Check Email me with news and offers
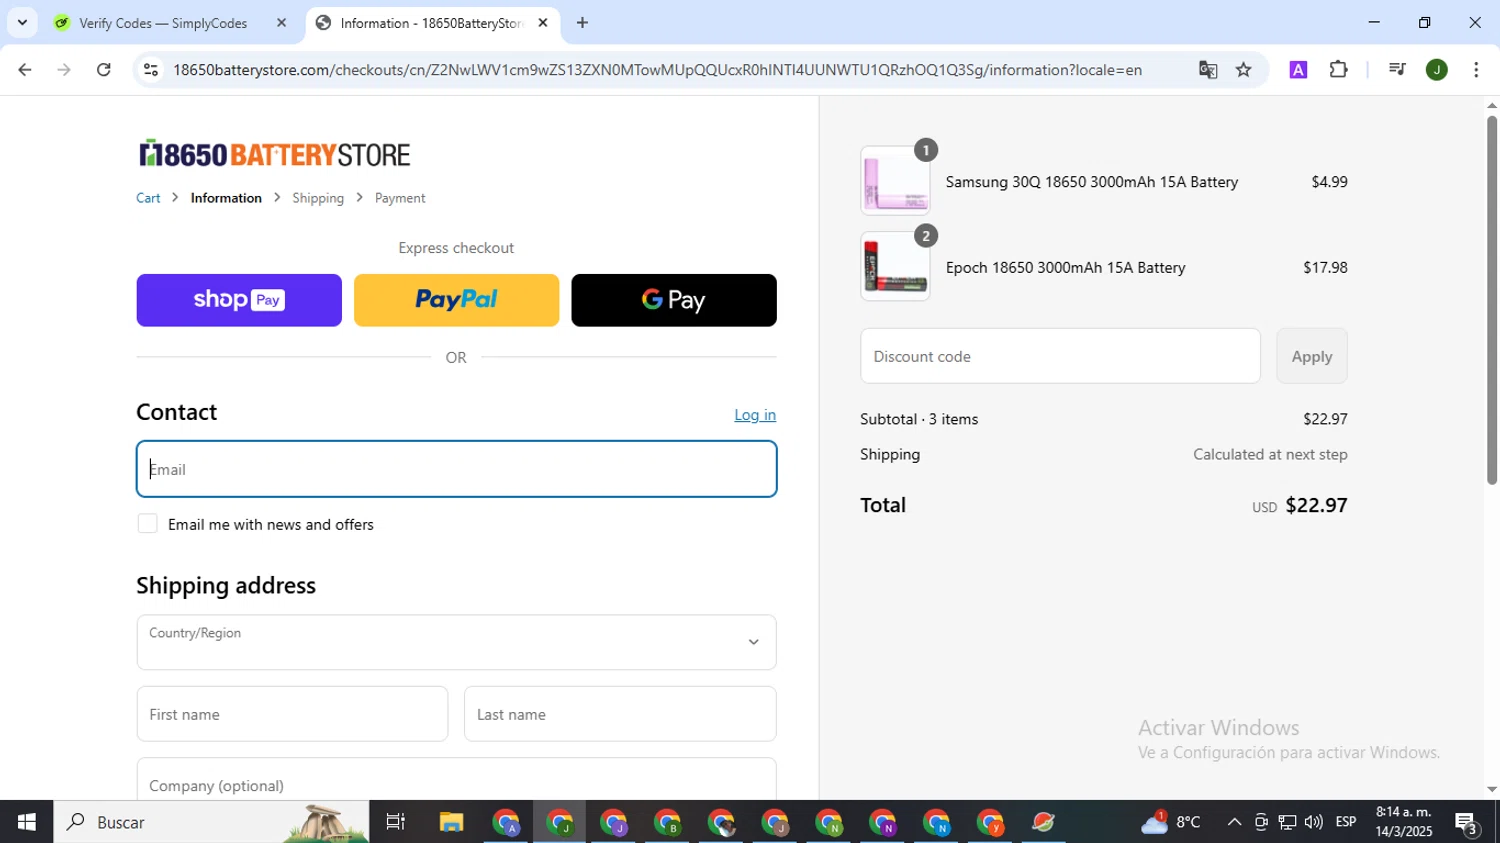Image resolution: width=1500 pixels, height=843 pixels. pyautogui.click(x=148, y=524)
